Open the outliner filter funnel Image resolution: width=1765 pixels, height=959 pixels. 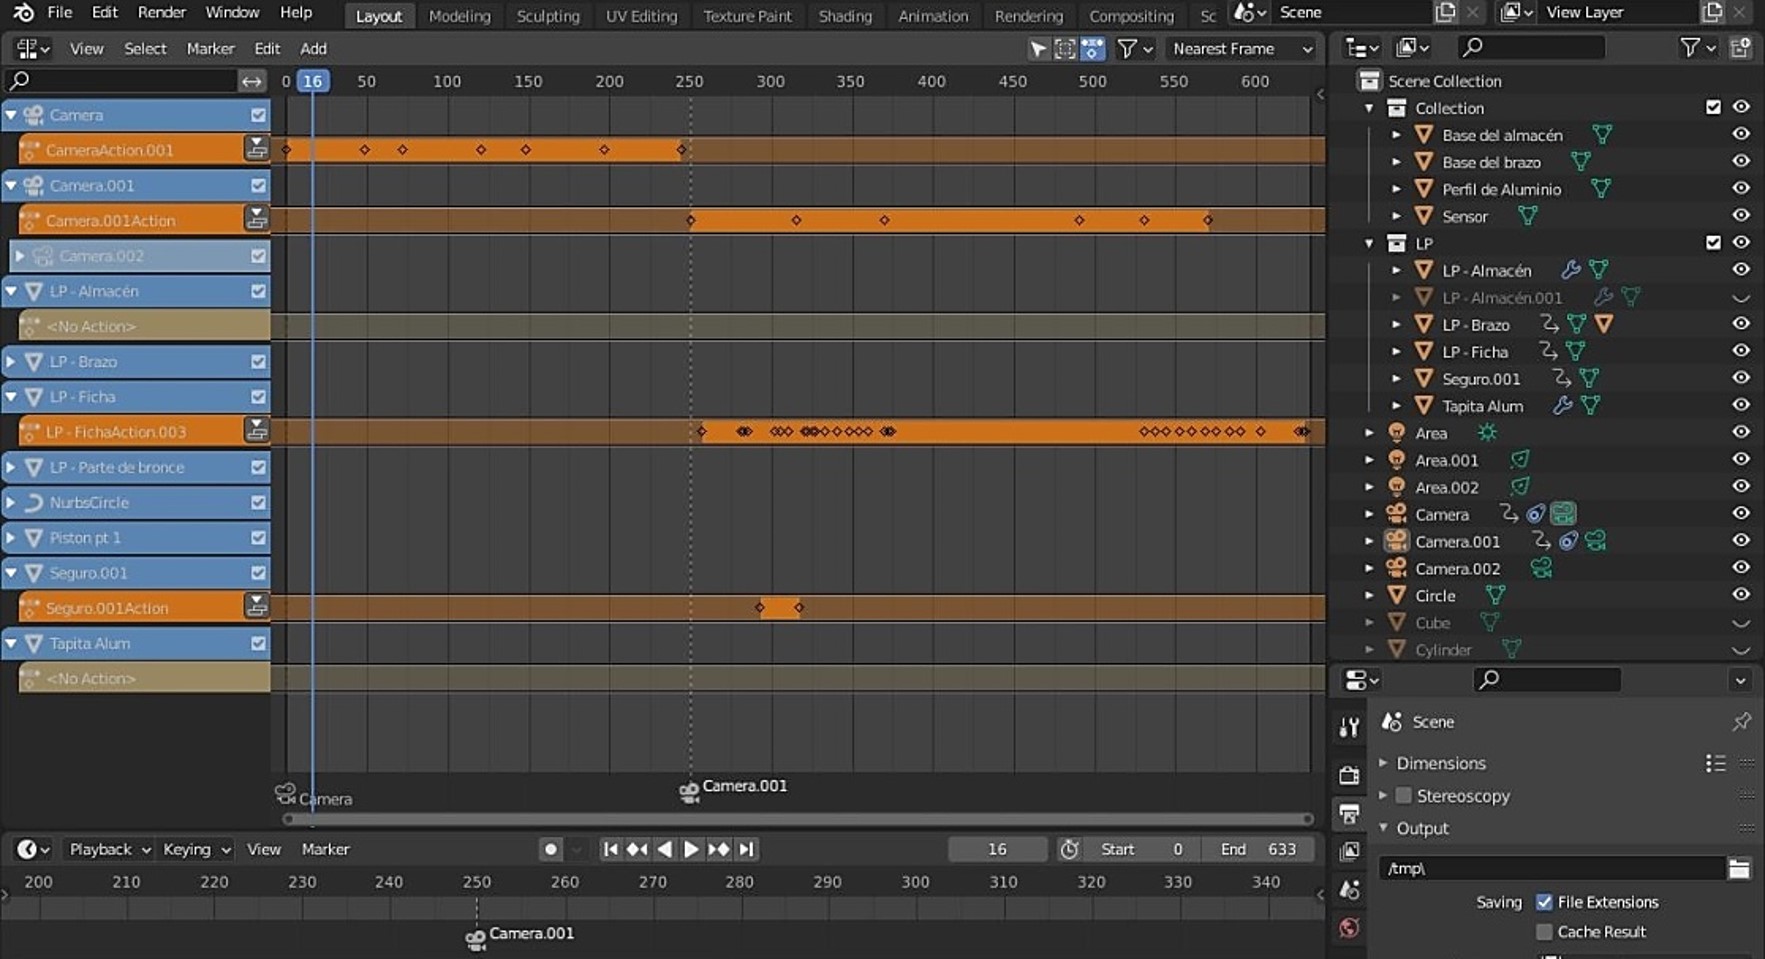[x=1697, y=47]
